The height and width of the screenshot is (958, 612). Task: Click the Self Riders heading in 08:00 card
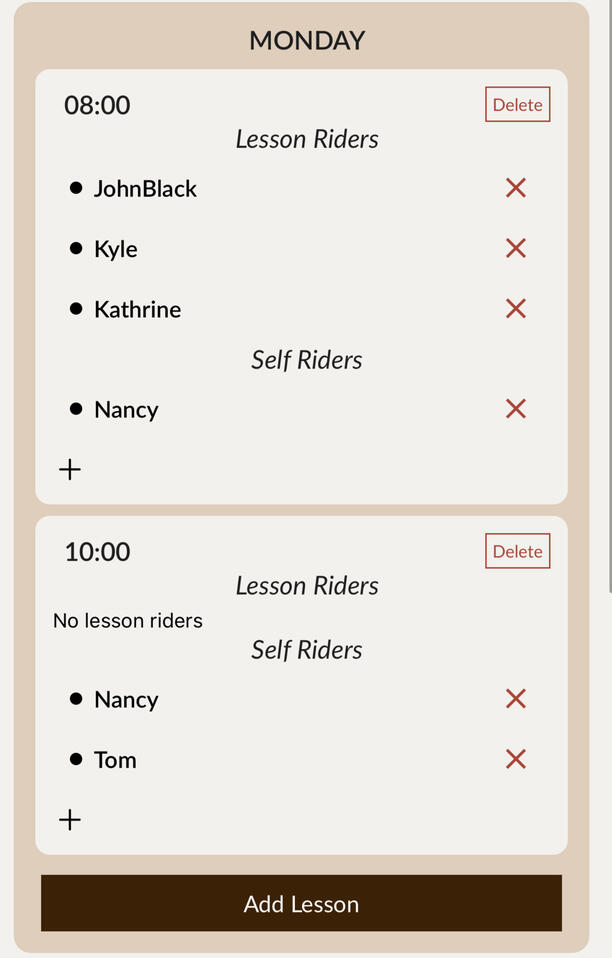306,360
